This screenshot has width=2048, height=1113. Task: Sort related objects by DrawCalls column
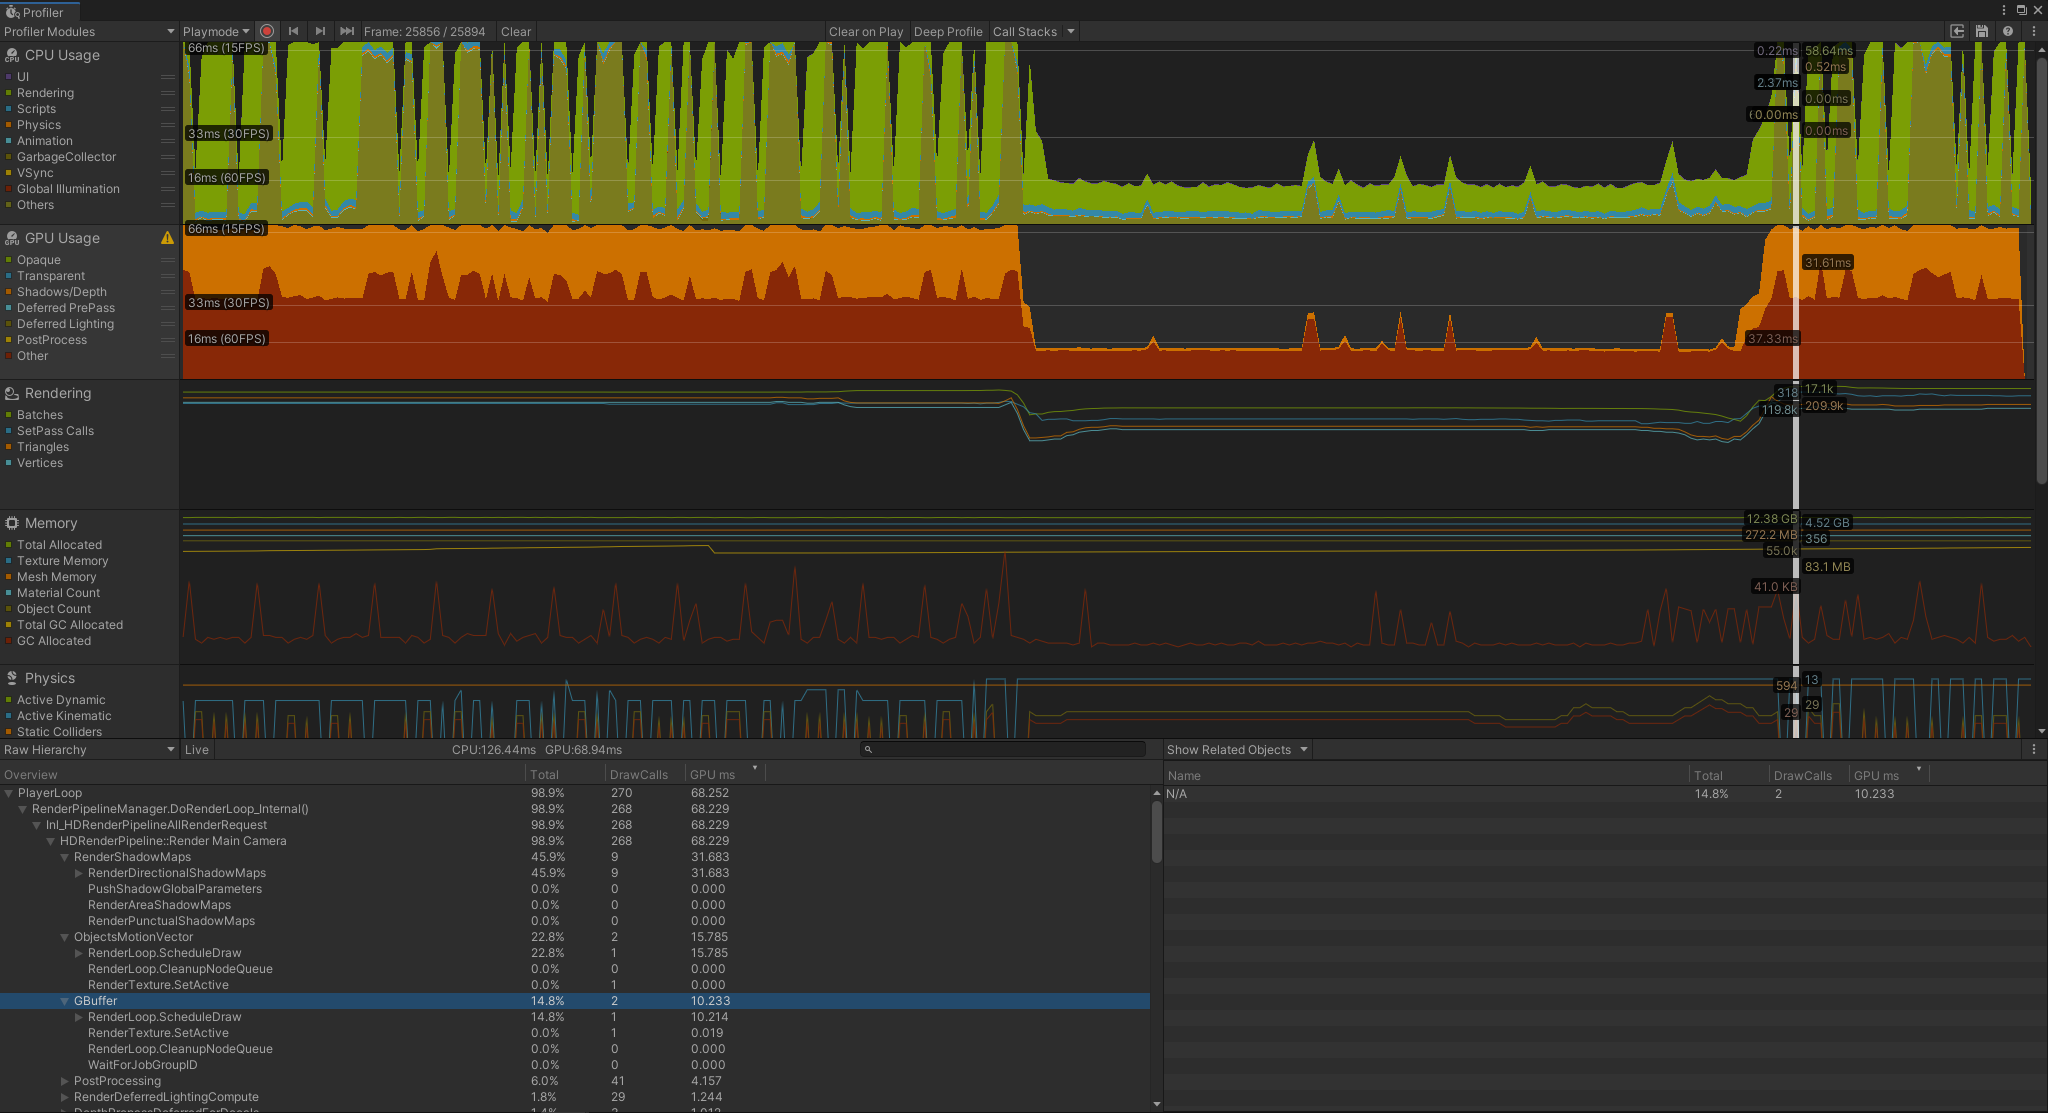click(1809, 775)
